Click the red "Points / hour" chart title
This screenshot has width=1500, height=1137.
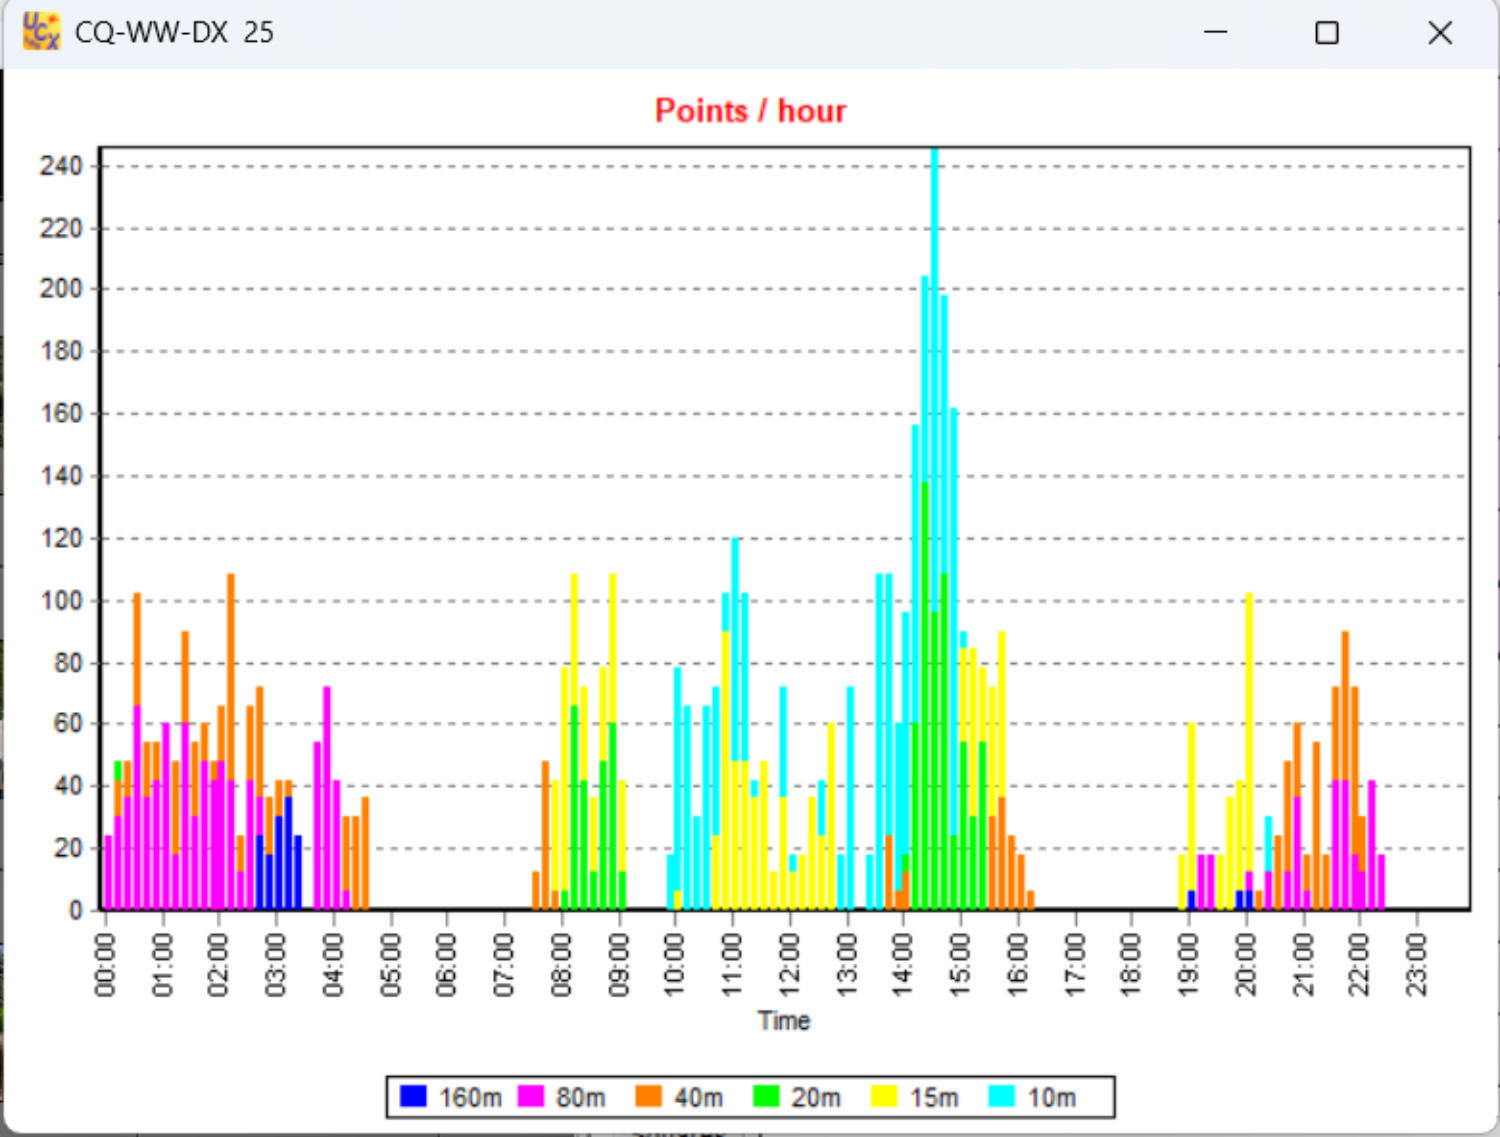[750, 110]
